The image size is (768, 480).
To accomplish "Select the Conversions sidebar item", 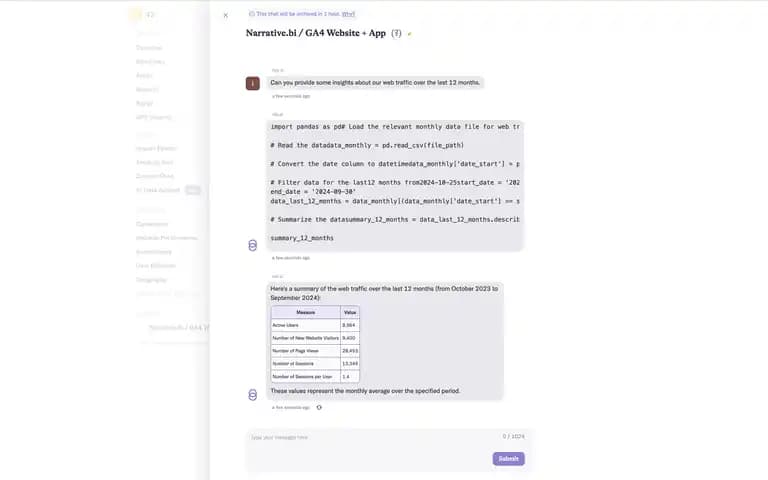I will (152, 224).
